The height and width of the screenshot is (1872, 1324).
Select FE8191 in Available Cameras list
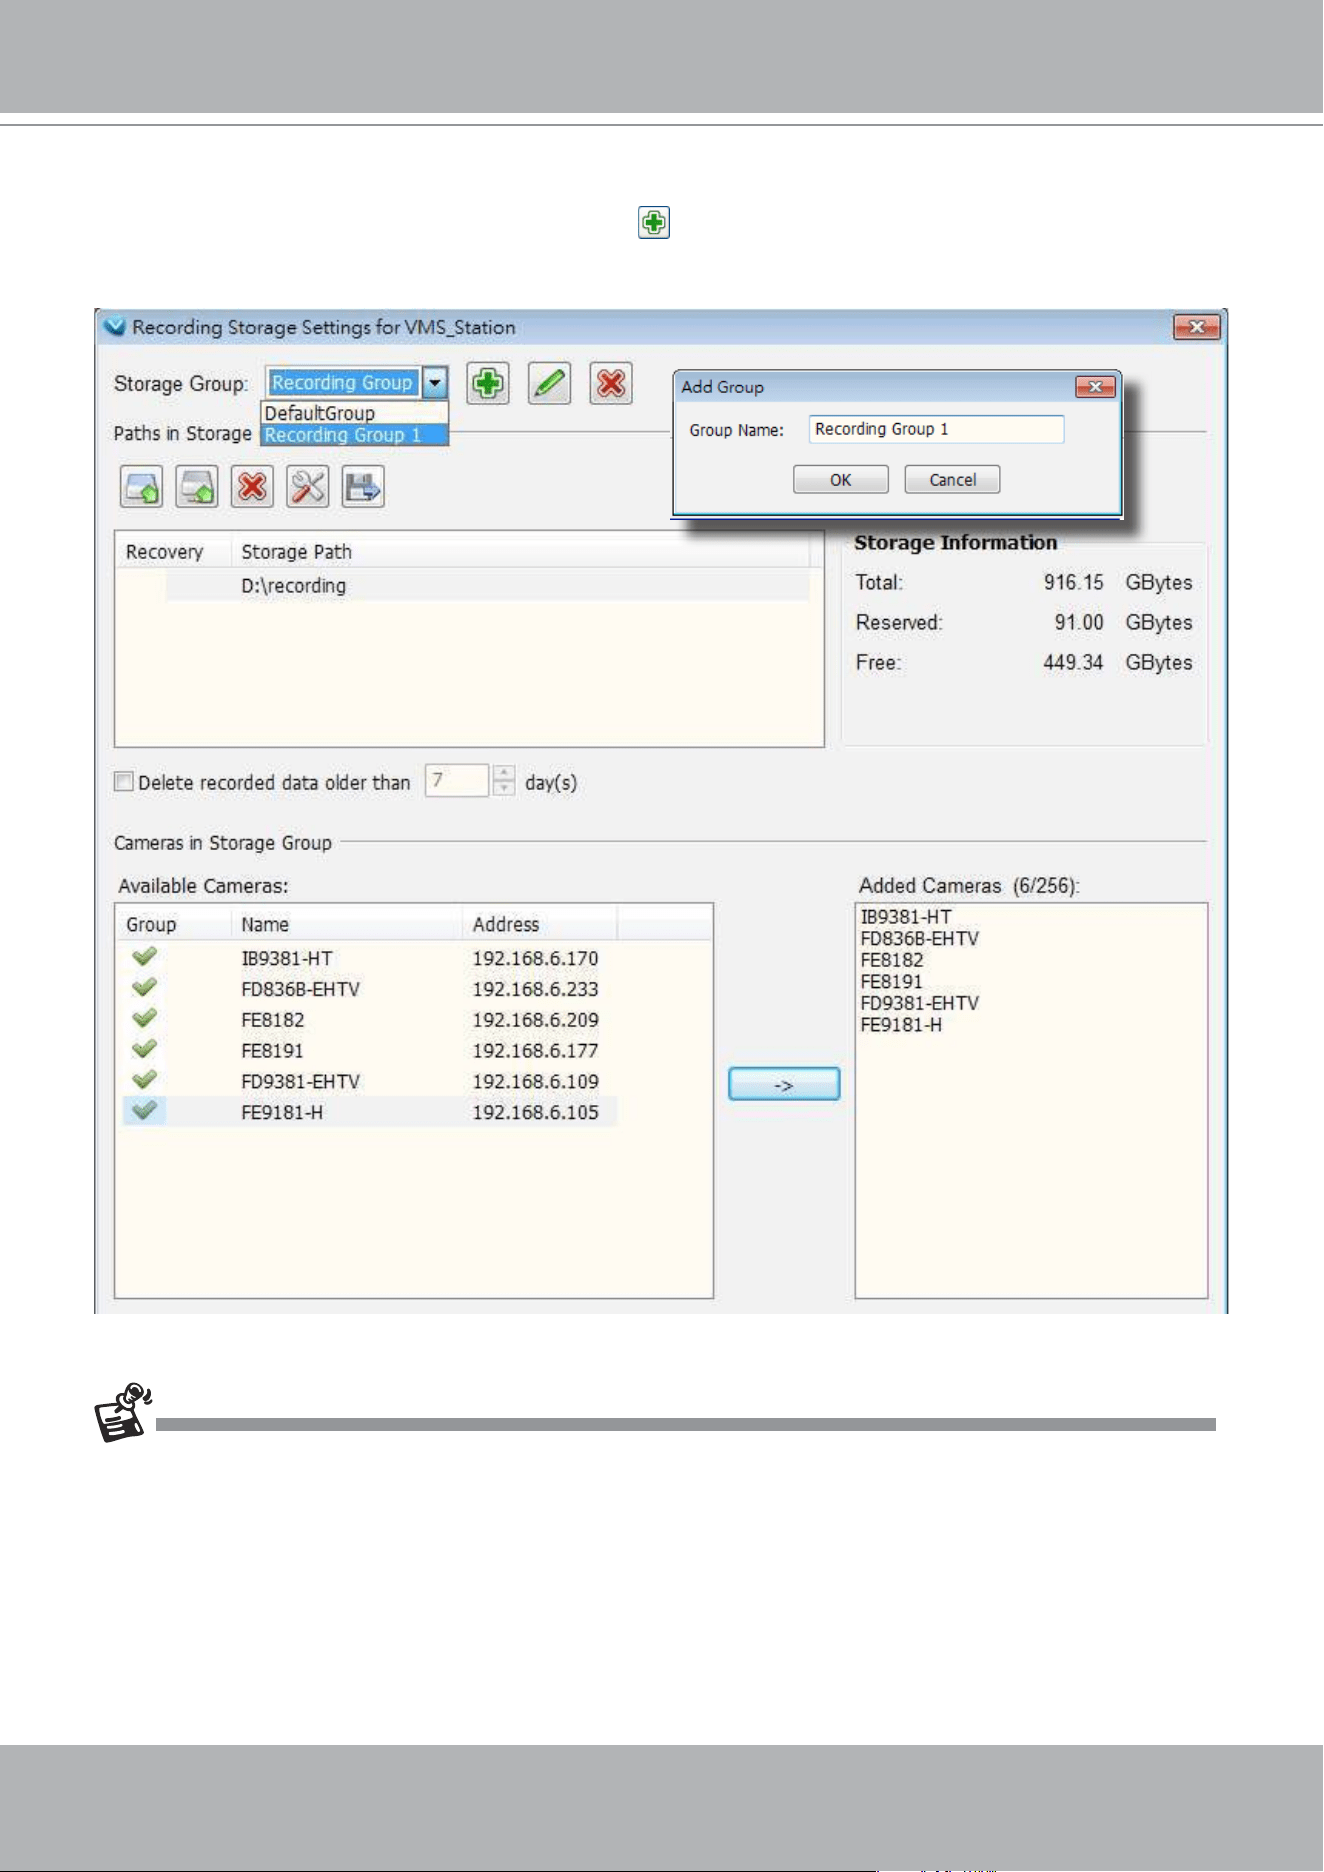click(x=272, y=1051)
